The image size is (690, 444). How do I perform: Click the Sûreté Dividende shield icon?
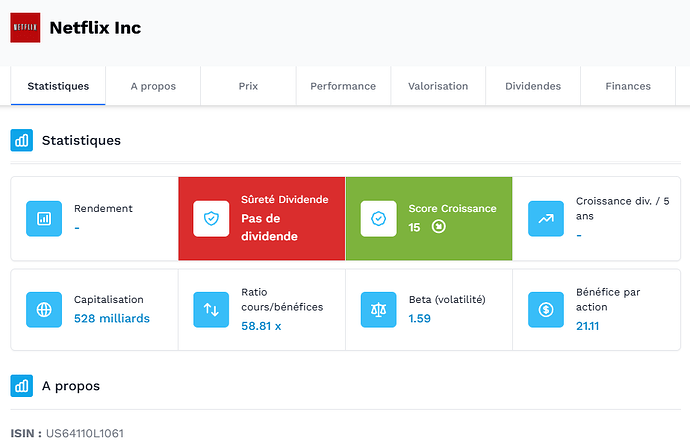click(211, 219)
